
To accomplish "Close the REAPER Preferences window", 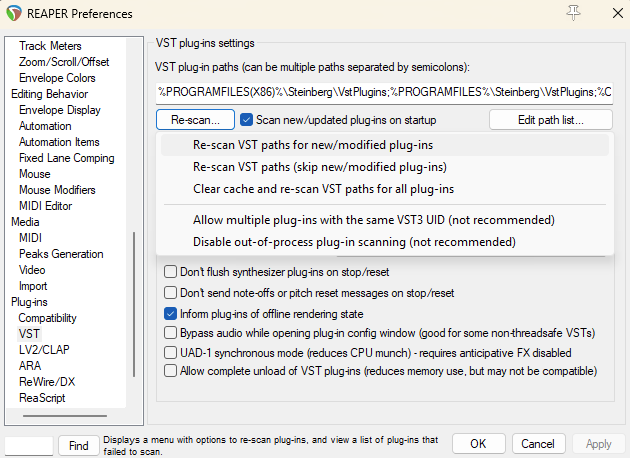I will (618, 13).
